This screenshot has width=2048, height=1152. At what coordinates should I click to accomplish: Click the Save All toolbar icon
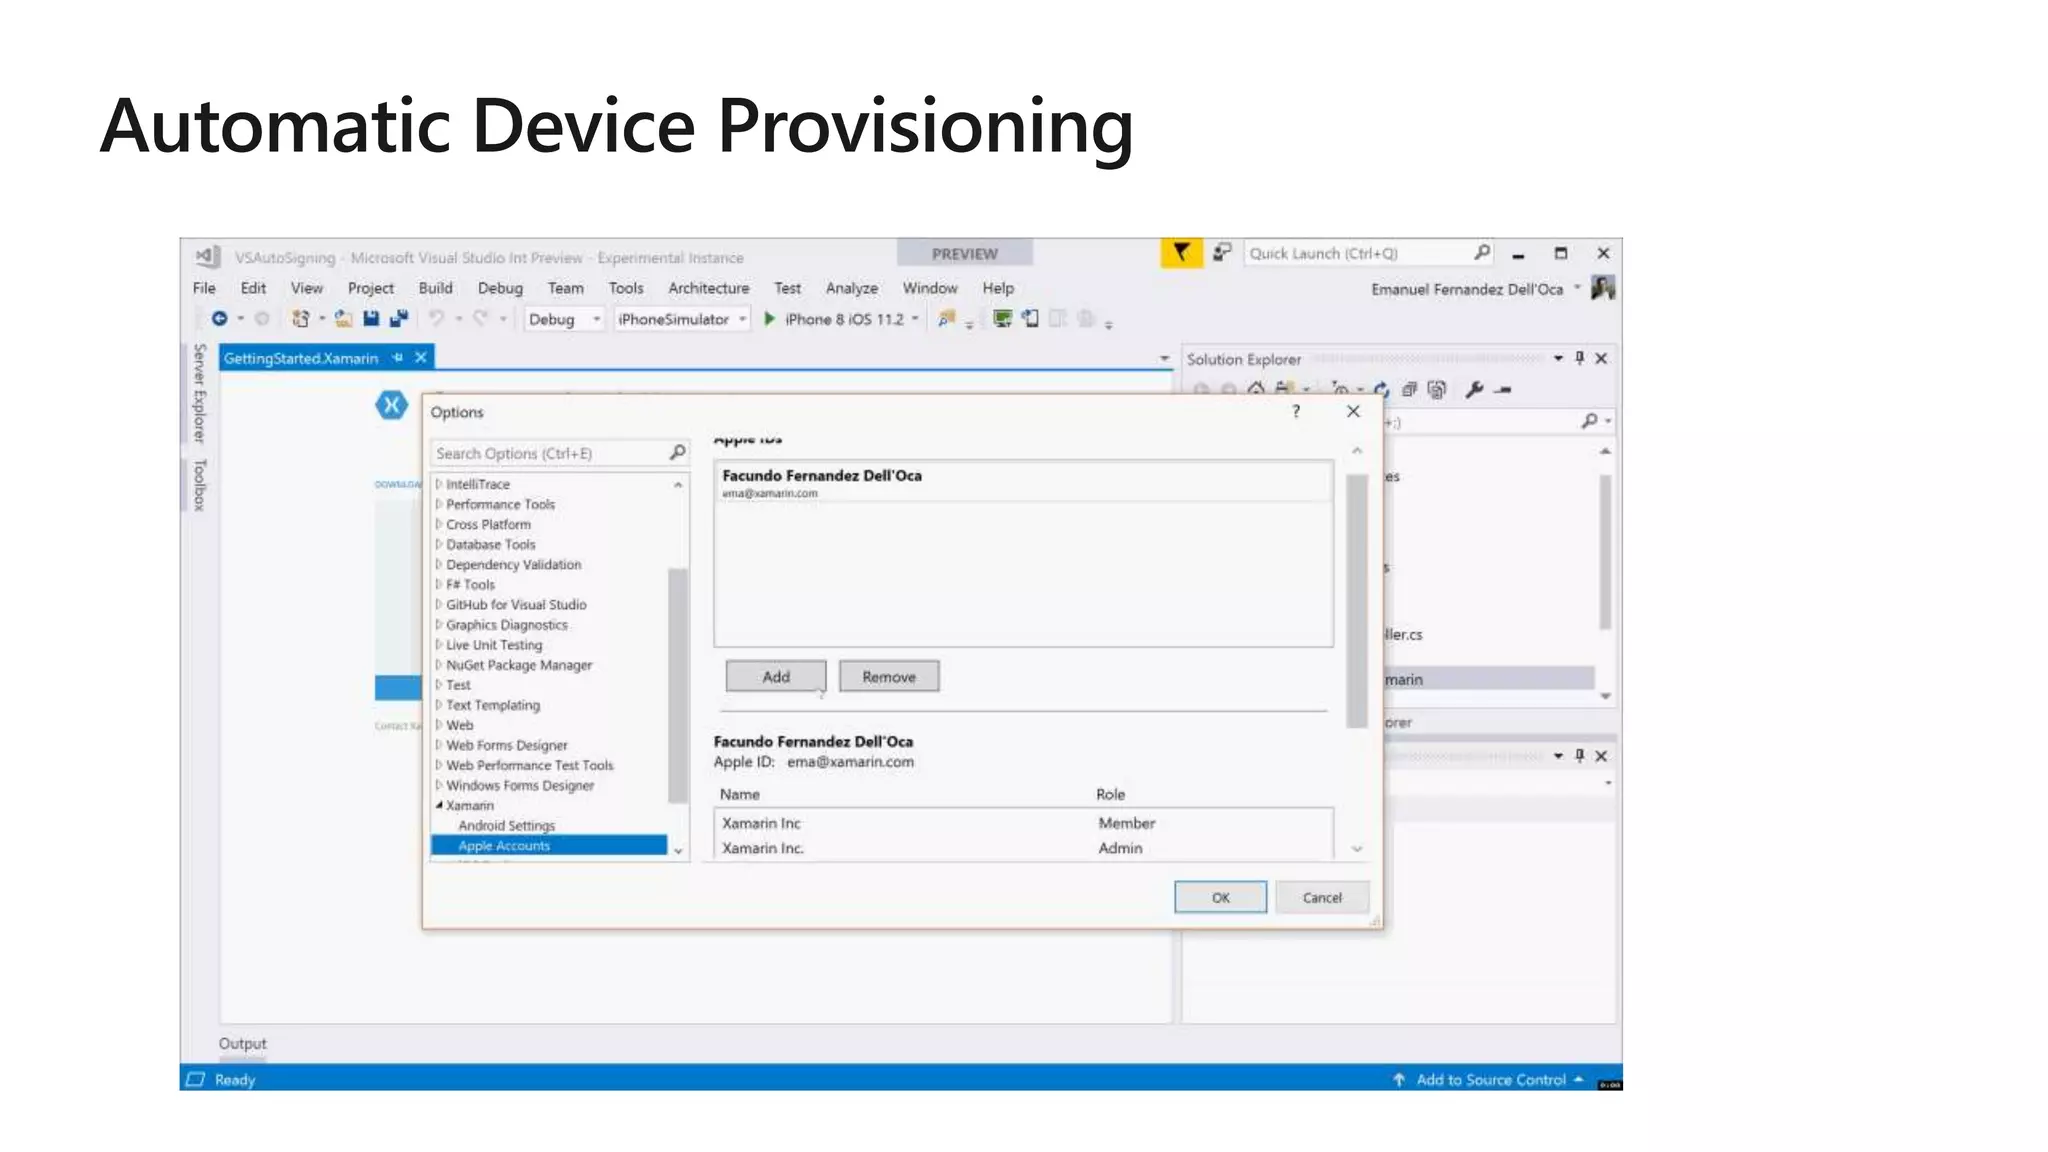[398, 318]
